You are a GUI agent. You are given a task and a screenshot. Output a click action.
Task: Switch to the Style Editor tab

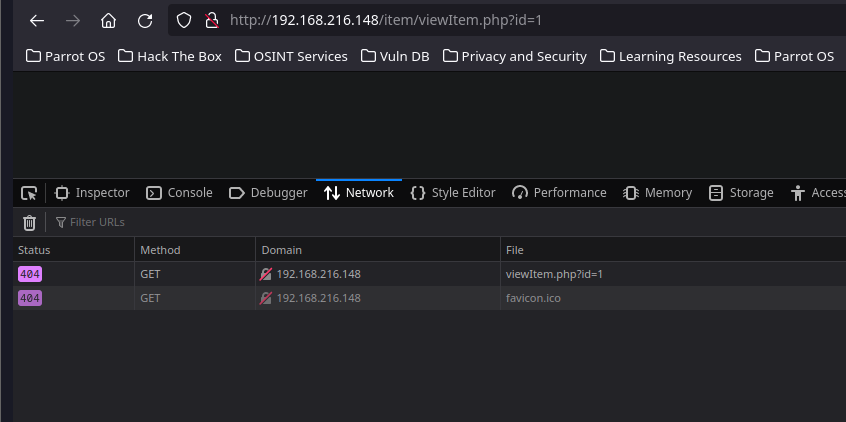(x=453, y=193)
